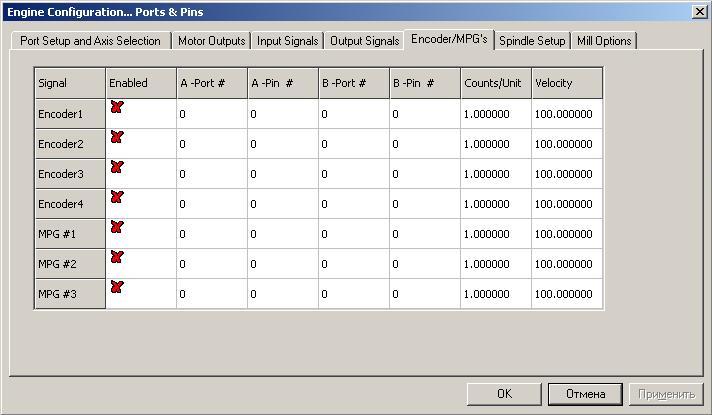Screen dimensions: 712x415
Task: Click the A -Port # column header
Action: 212,83
